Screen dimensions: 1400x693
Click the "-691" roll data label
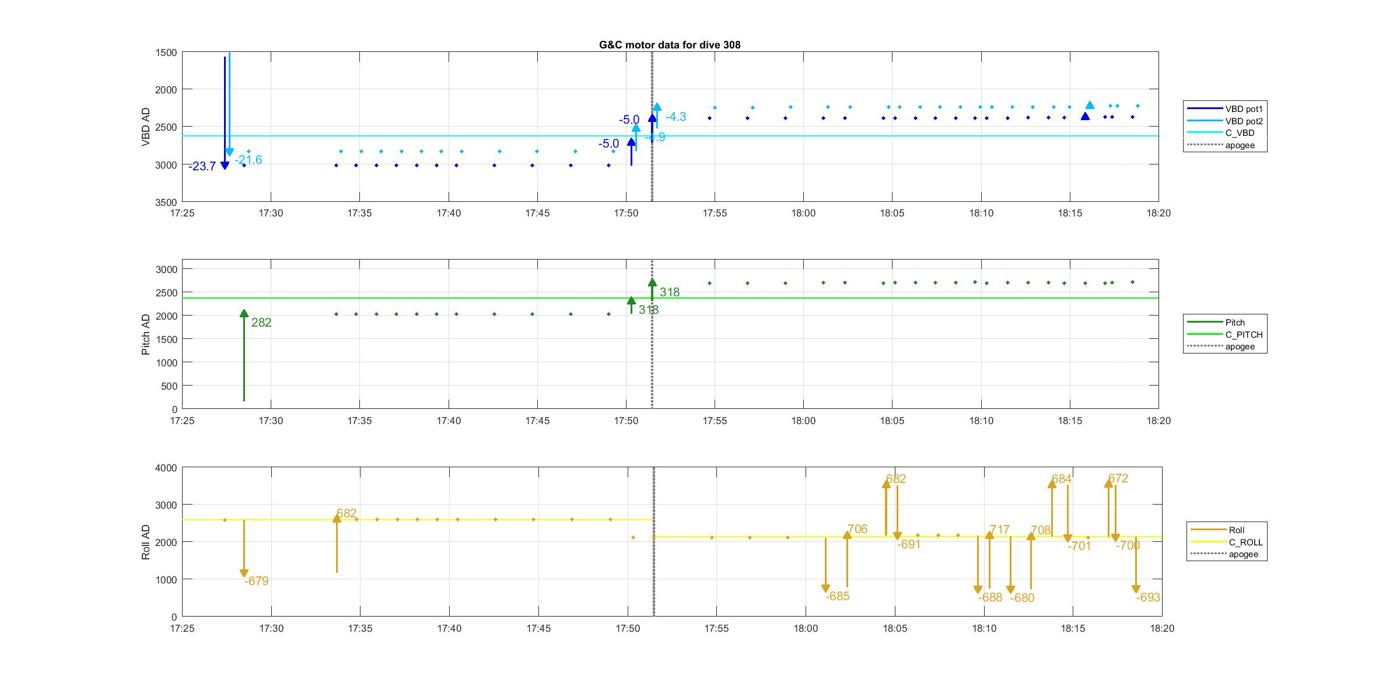909,544
